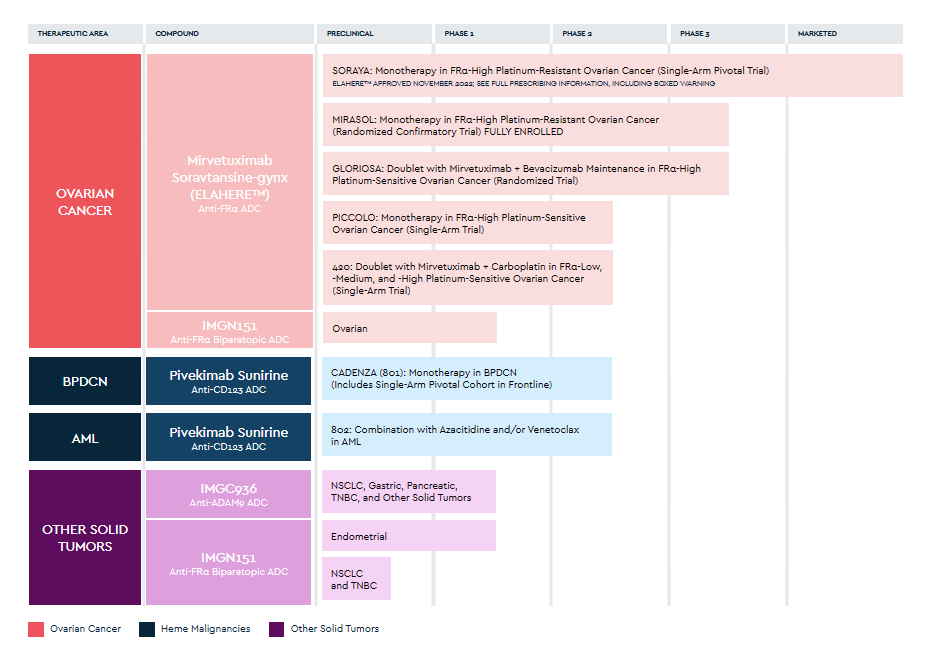Click the ELAHERE approved November 2022 note
Viewport: 938px width, 649px height.
[x=523, y=84]
